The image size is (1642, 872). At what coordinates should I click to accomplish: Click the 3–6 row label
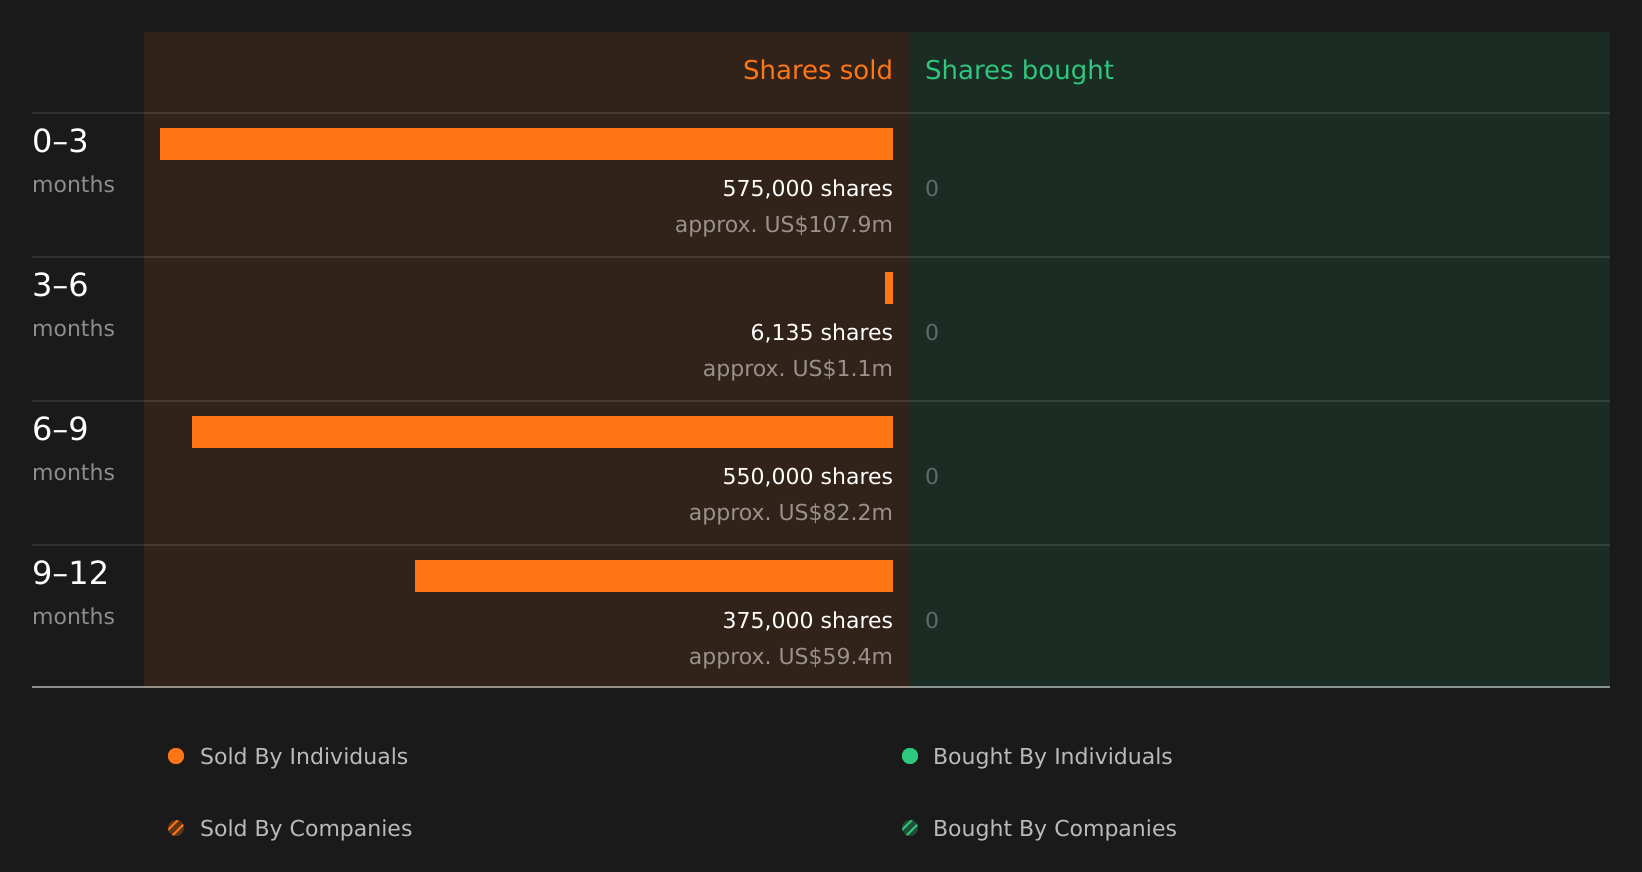point(60,286)
